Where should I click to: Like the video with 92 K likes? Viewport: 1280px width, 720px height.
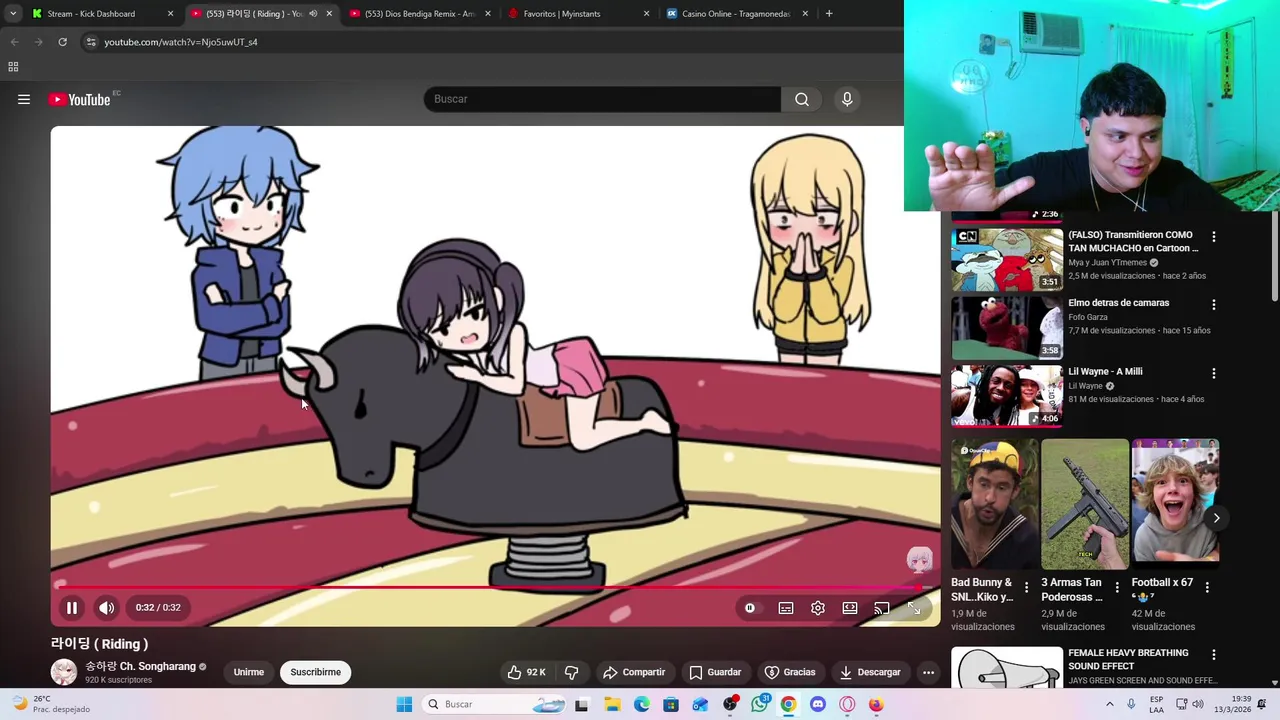tap(526, 672)
